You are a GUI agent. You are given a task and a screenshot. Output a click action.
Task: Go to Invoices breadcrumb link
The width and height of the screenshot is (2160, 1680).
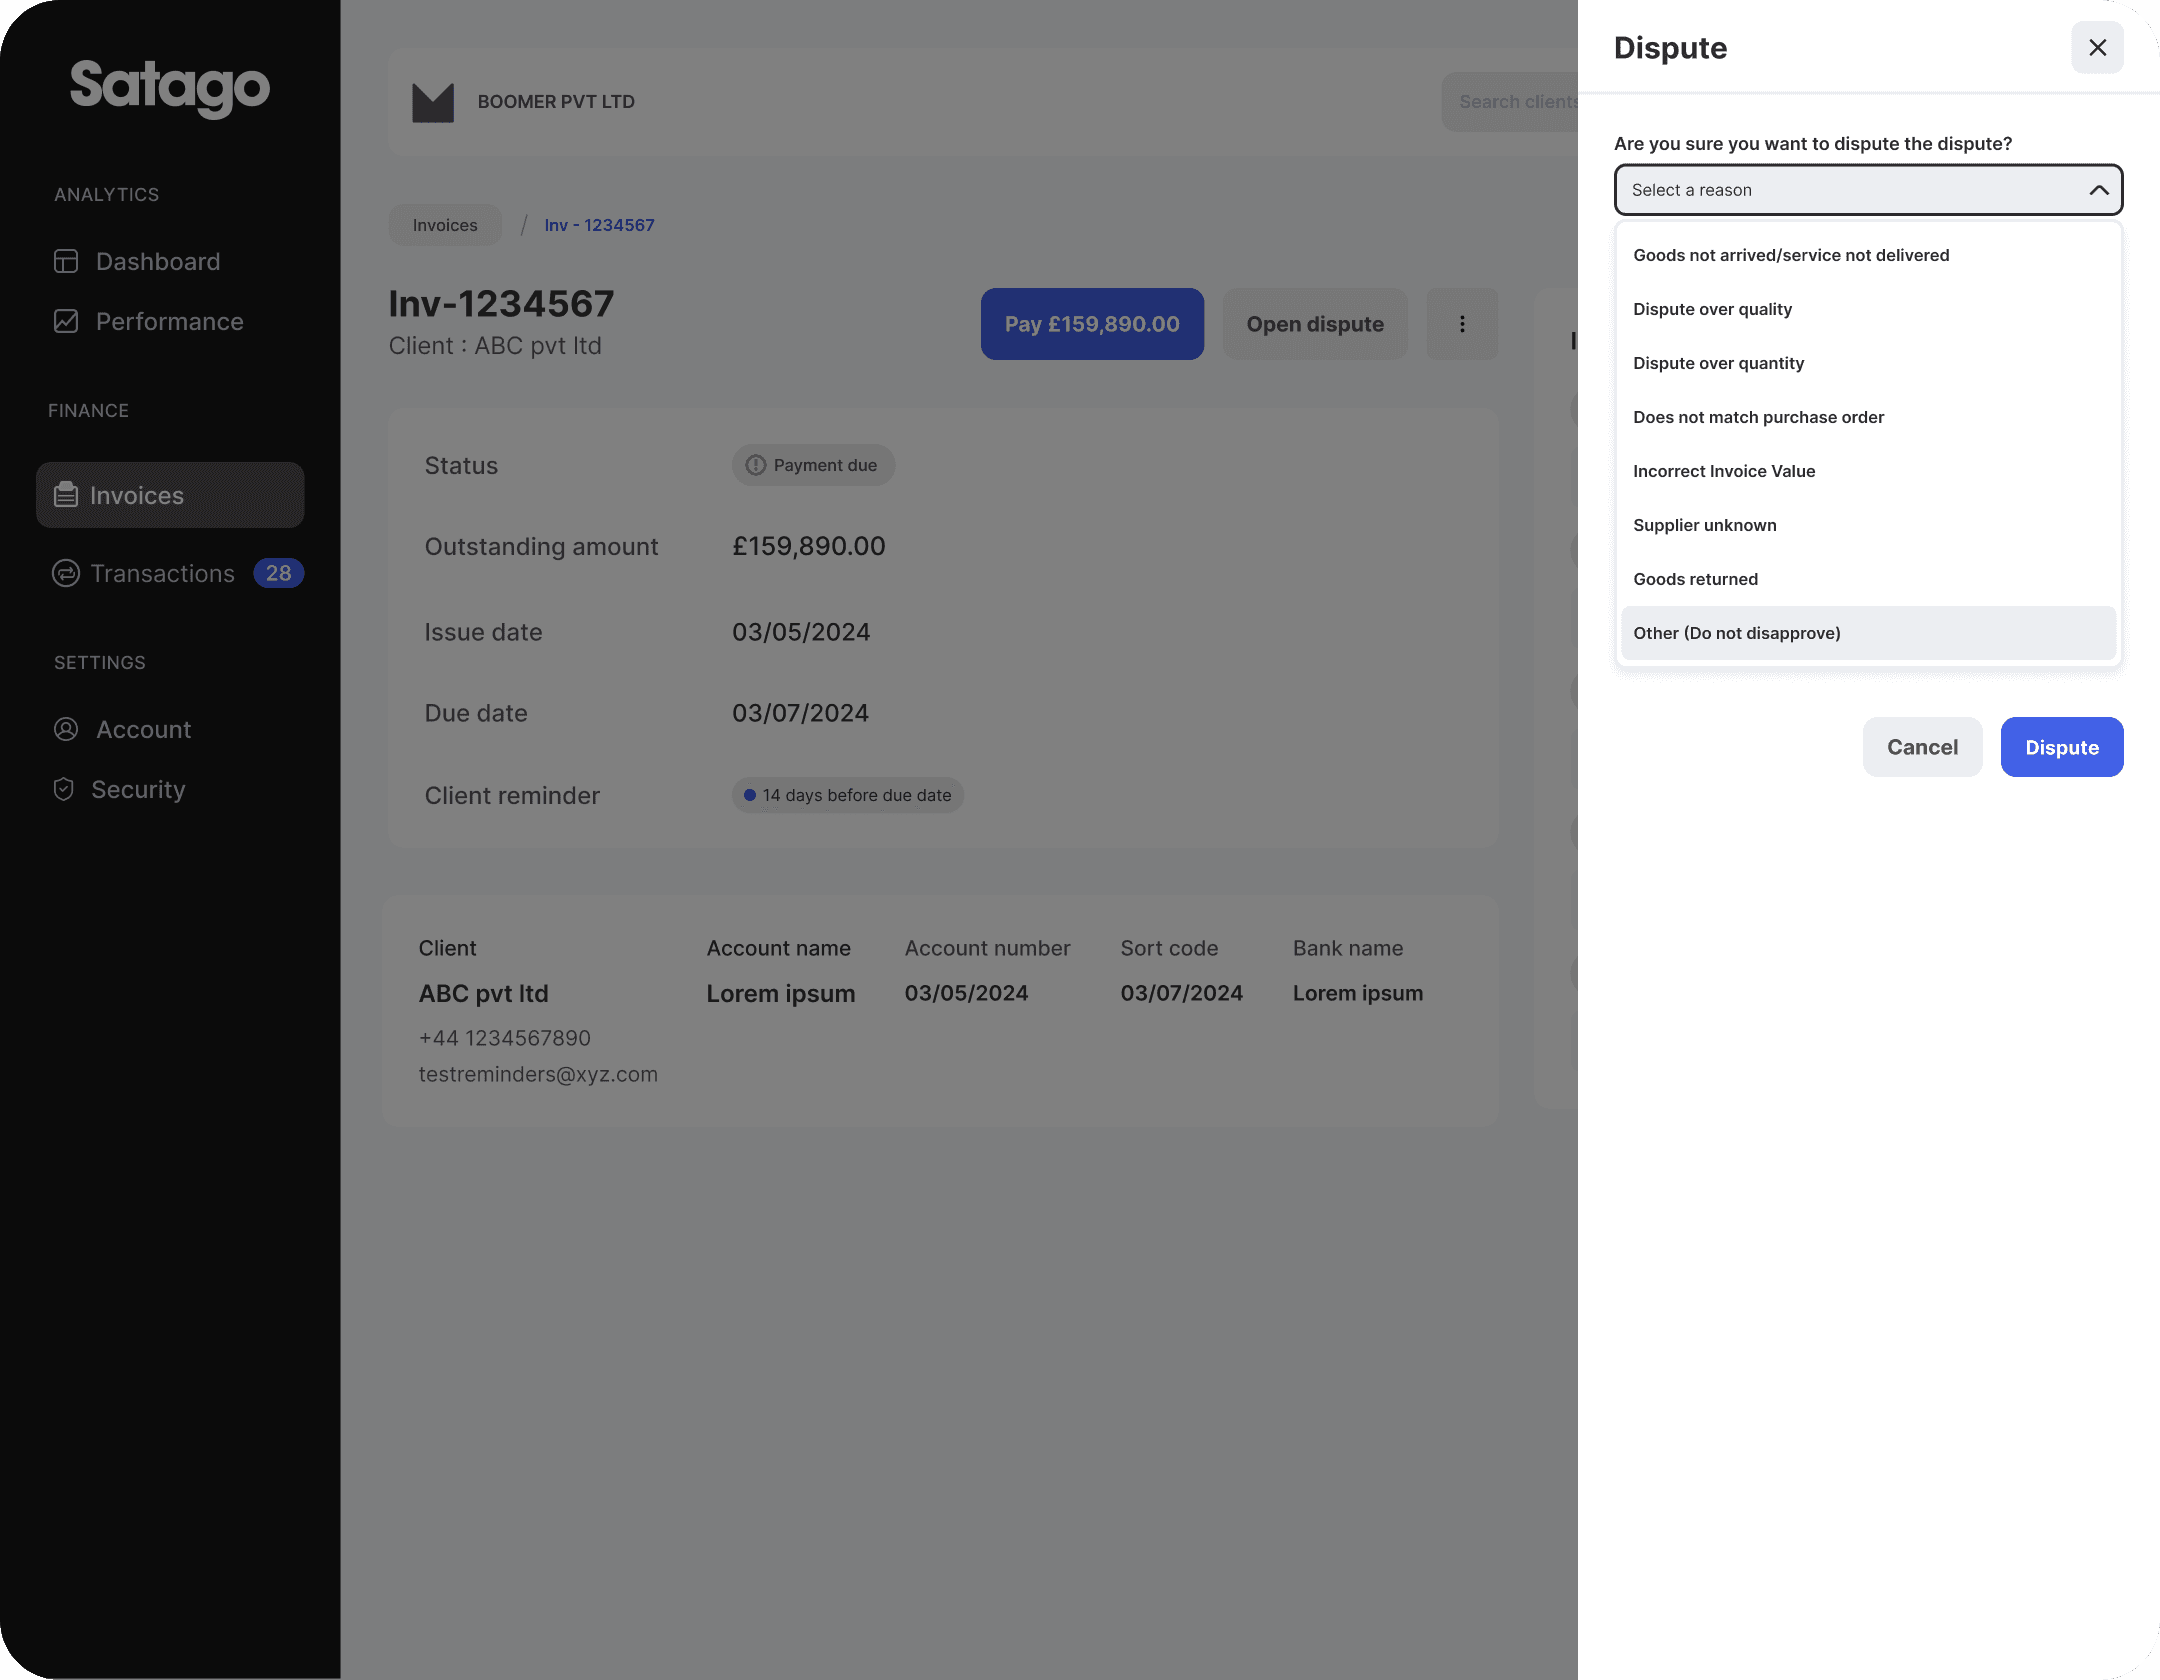point(445,225)
